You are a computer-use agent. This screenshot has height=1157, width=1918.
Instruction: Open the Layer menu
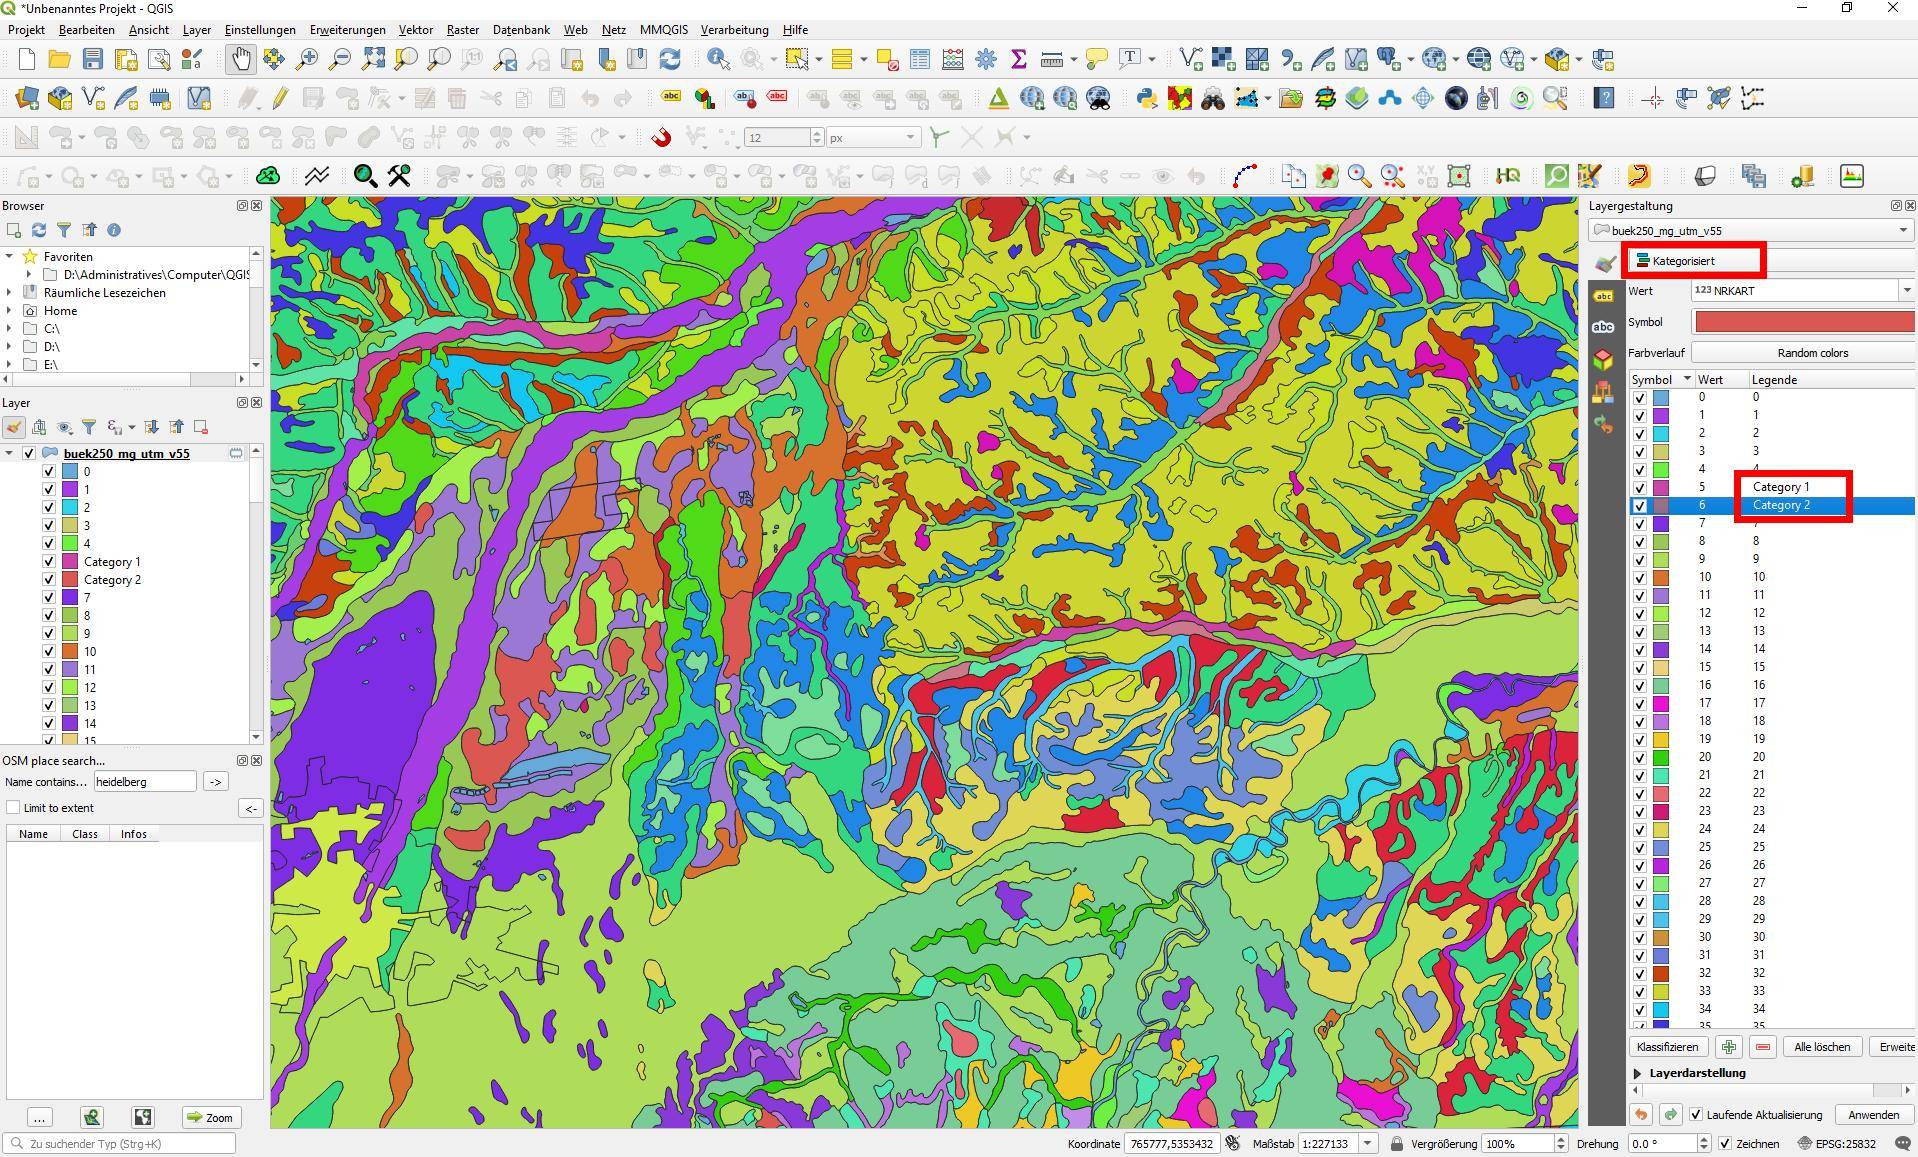(x=197, y=30)
